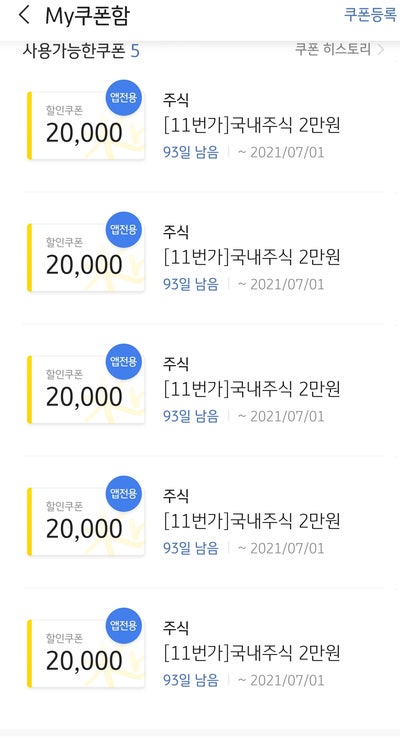Open first [11번가]국내주식 2만원 coupon title
This screenshot has height=740, width=400.
(252, 126)
